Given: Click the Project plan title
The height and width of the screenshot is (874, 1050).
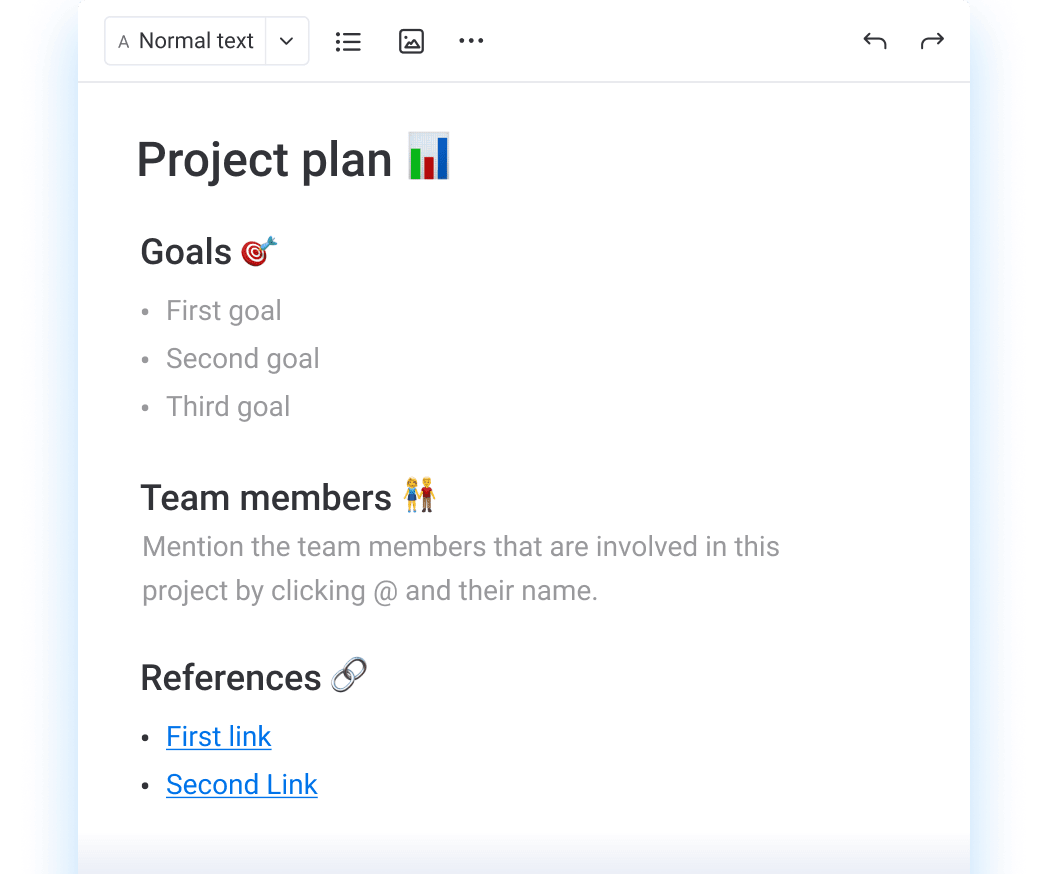Looking at the screenshot, I should [x=264, y=160].
